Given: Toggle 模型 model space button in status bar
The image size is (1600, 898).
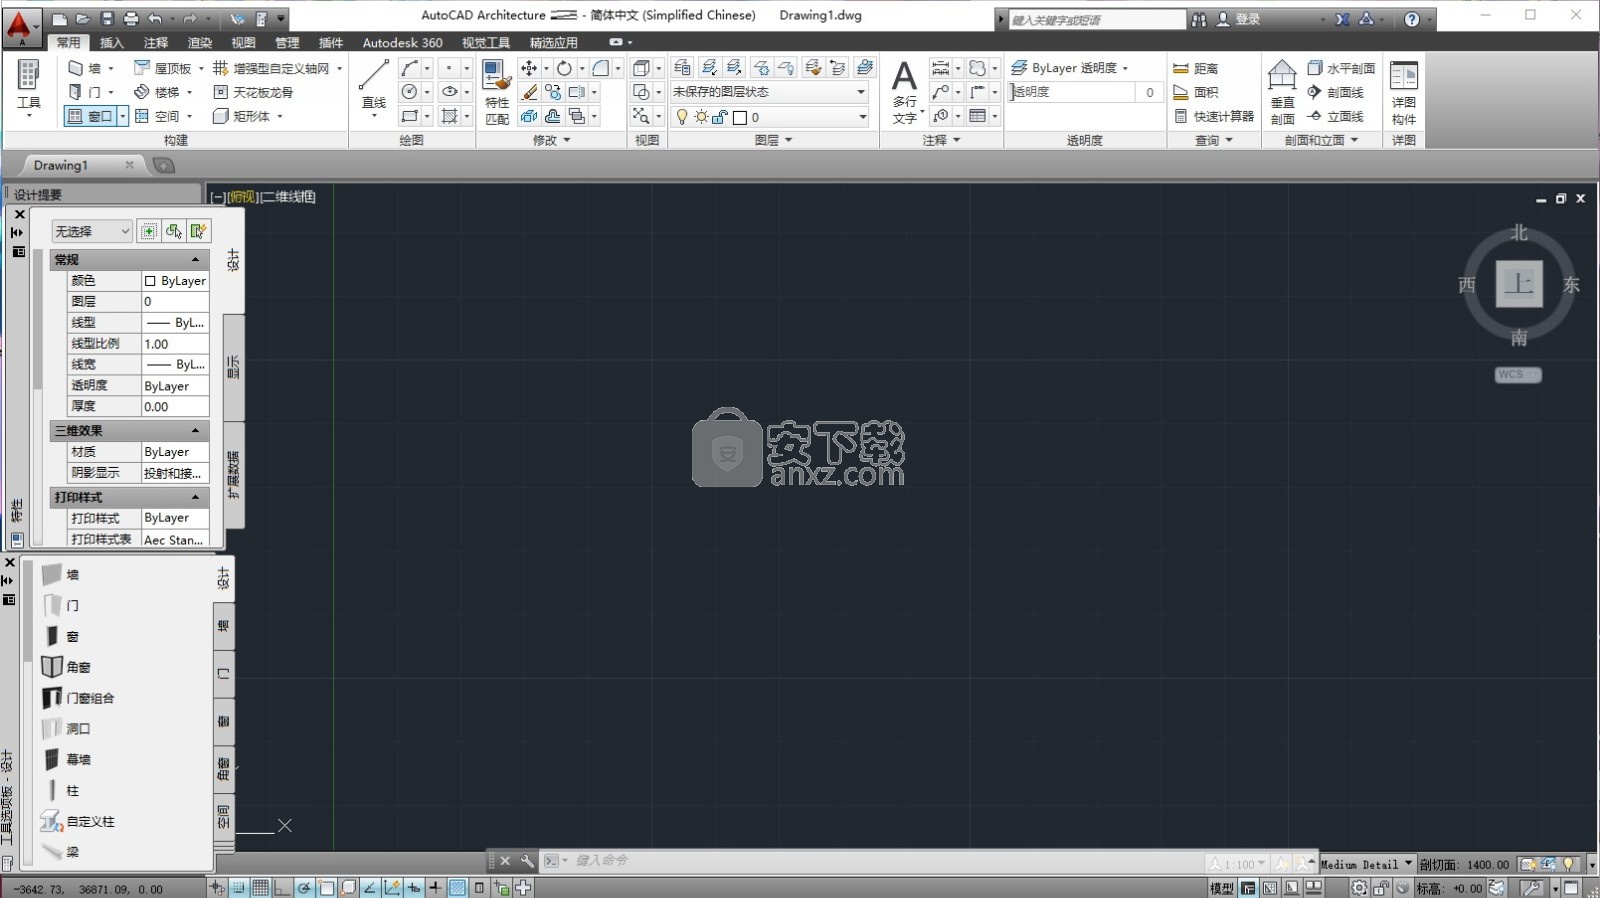Looking at the screenshot, I should [1222, 888].
